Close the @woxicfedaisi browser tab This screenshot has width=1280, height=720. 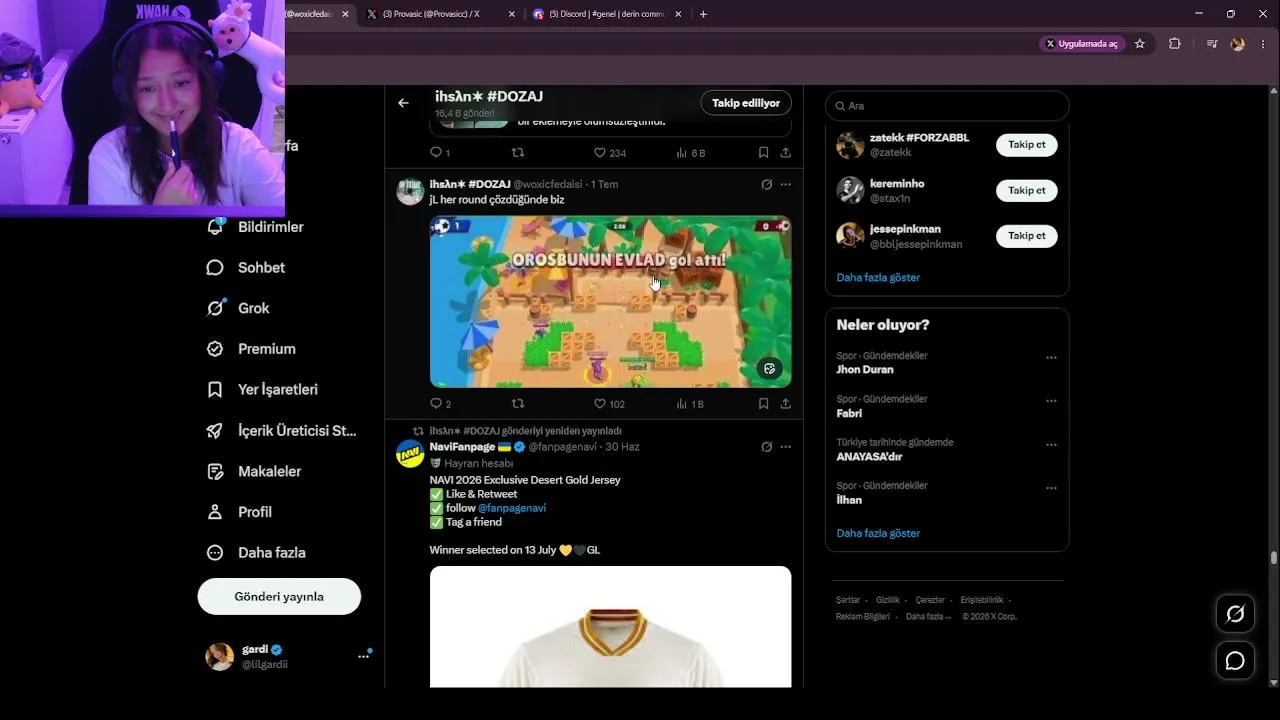[x=345, y=14]
